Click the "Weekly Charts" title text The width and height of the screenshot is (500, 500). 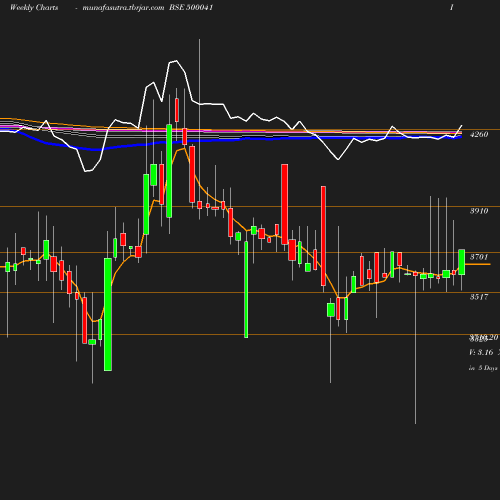[x=34, y=8]
